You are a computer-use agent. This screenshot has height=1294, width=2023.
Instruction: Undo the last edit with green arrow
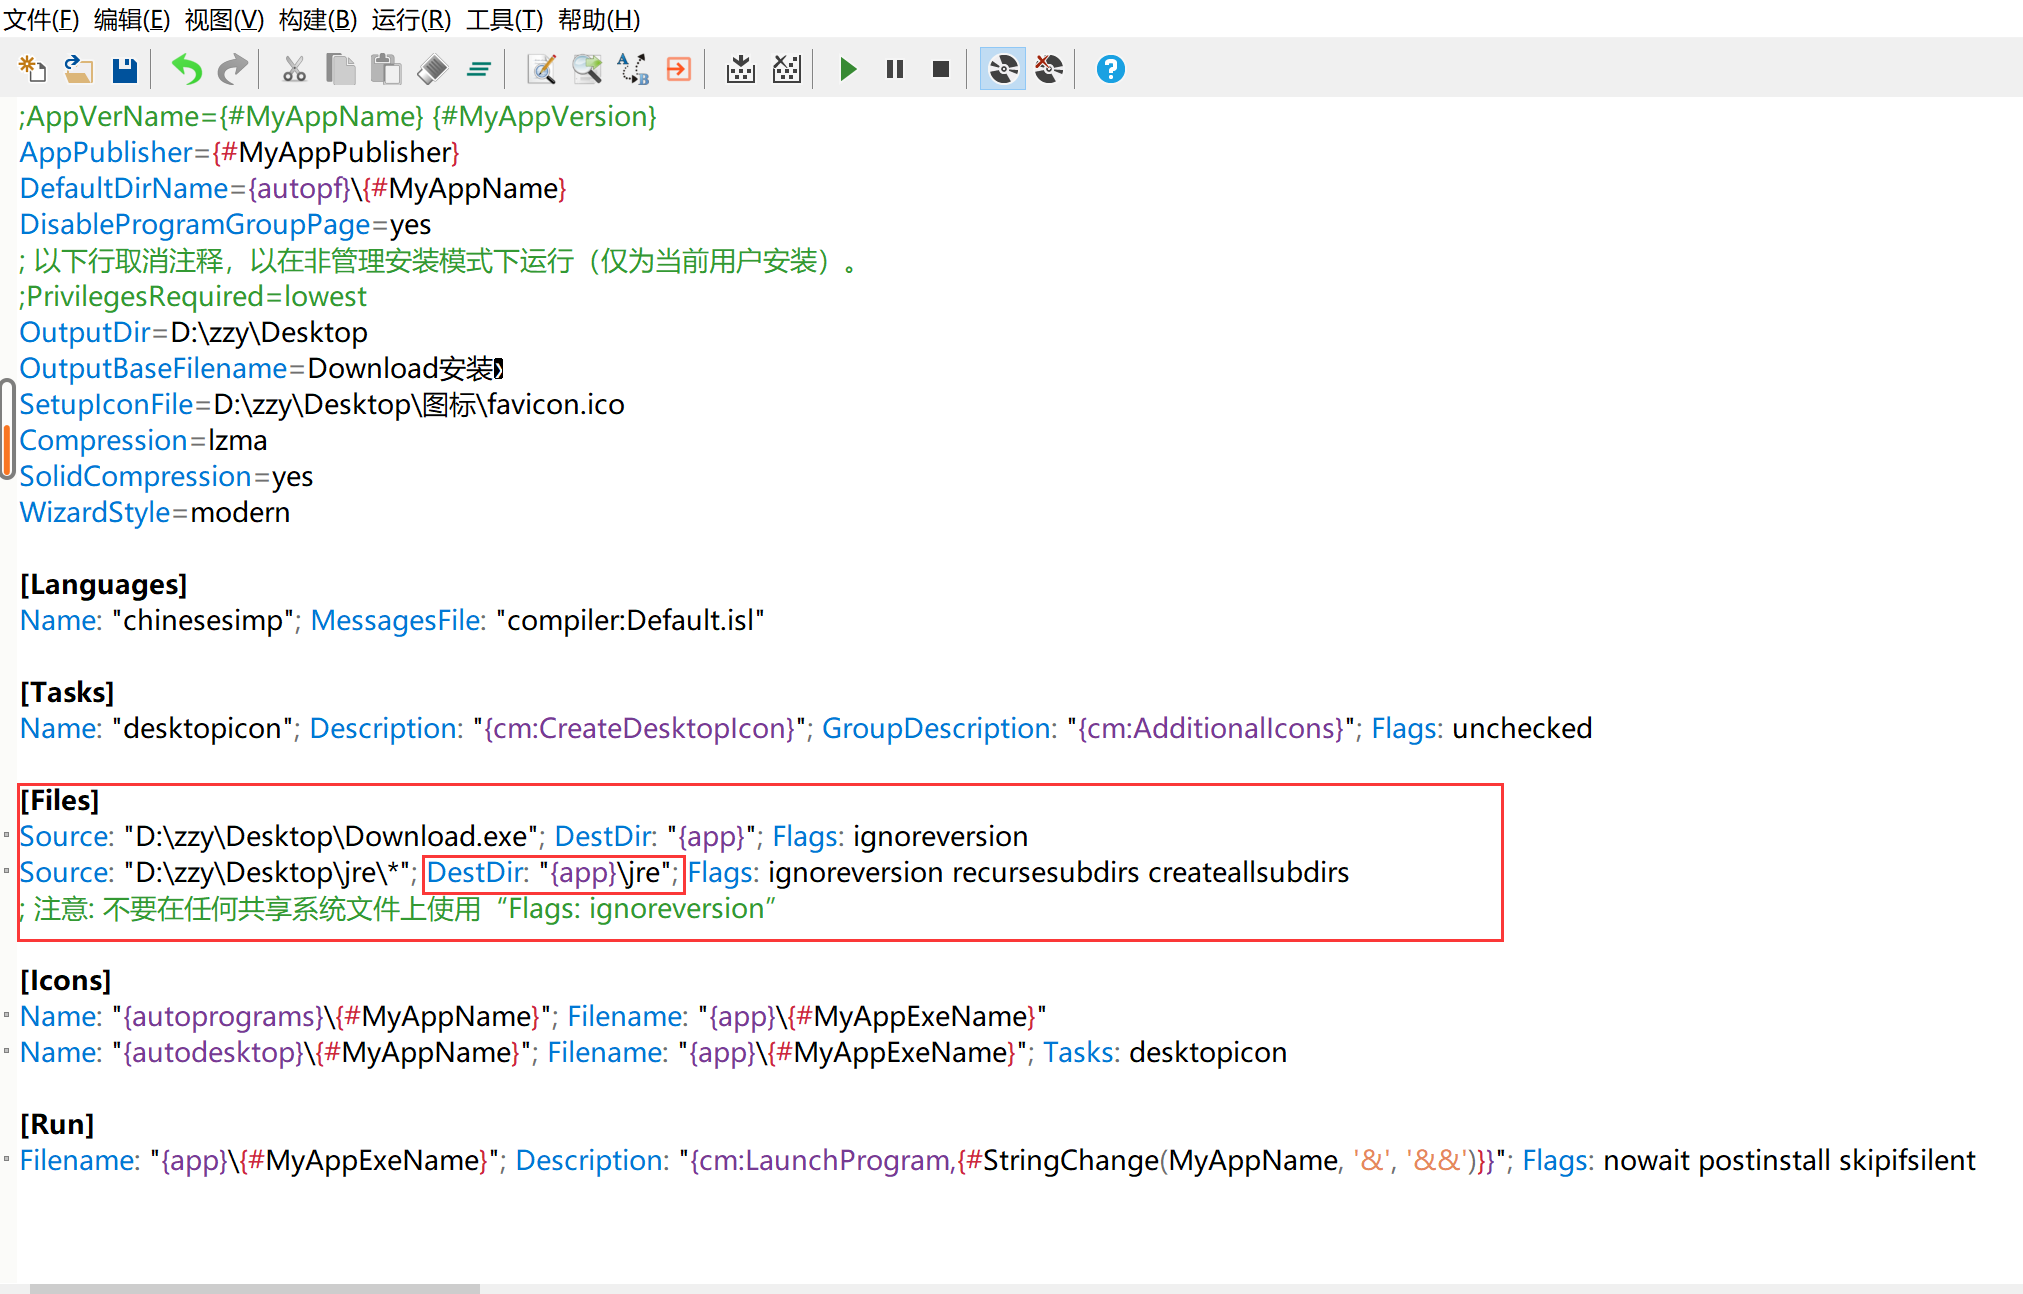[x=186, y=69]
